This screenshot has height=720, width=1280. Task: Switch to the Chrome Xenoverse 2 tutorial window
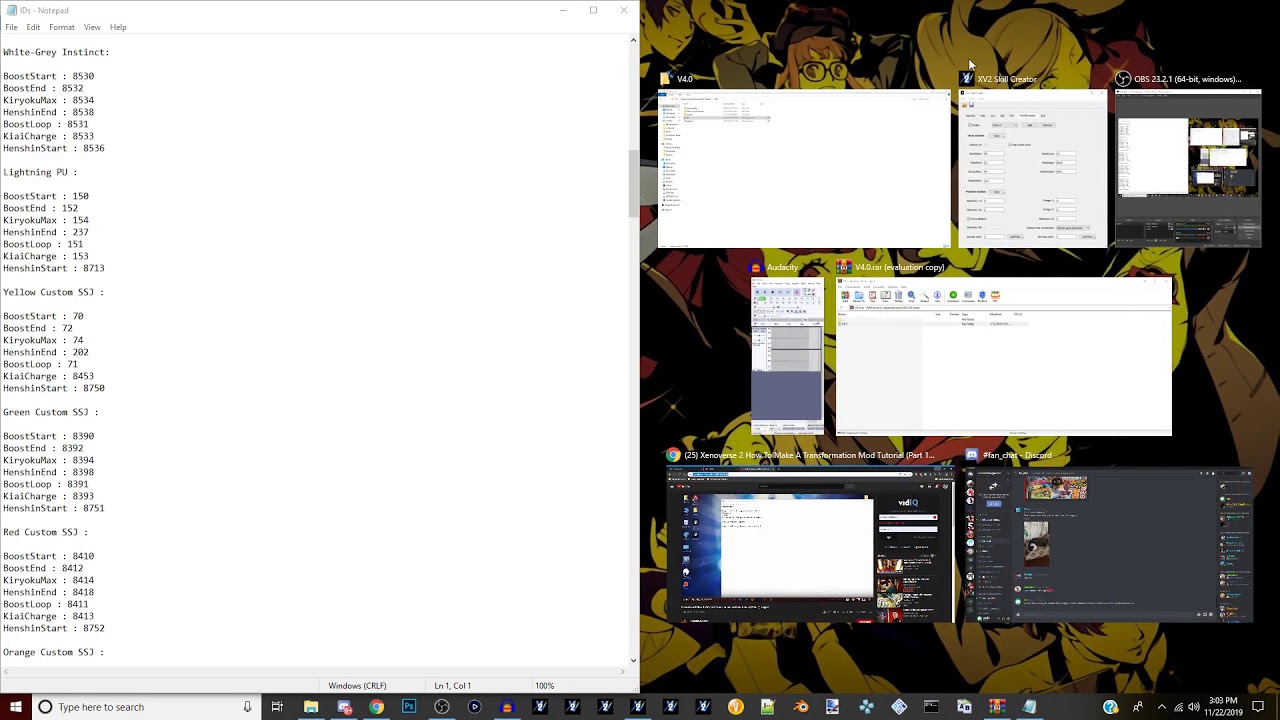coord(810,544)
